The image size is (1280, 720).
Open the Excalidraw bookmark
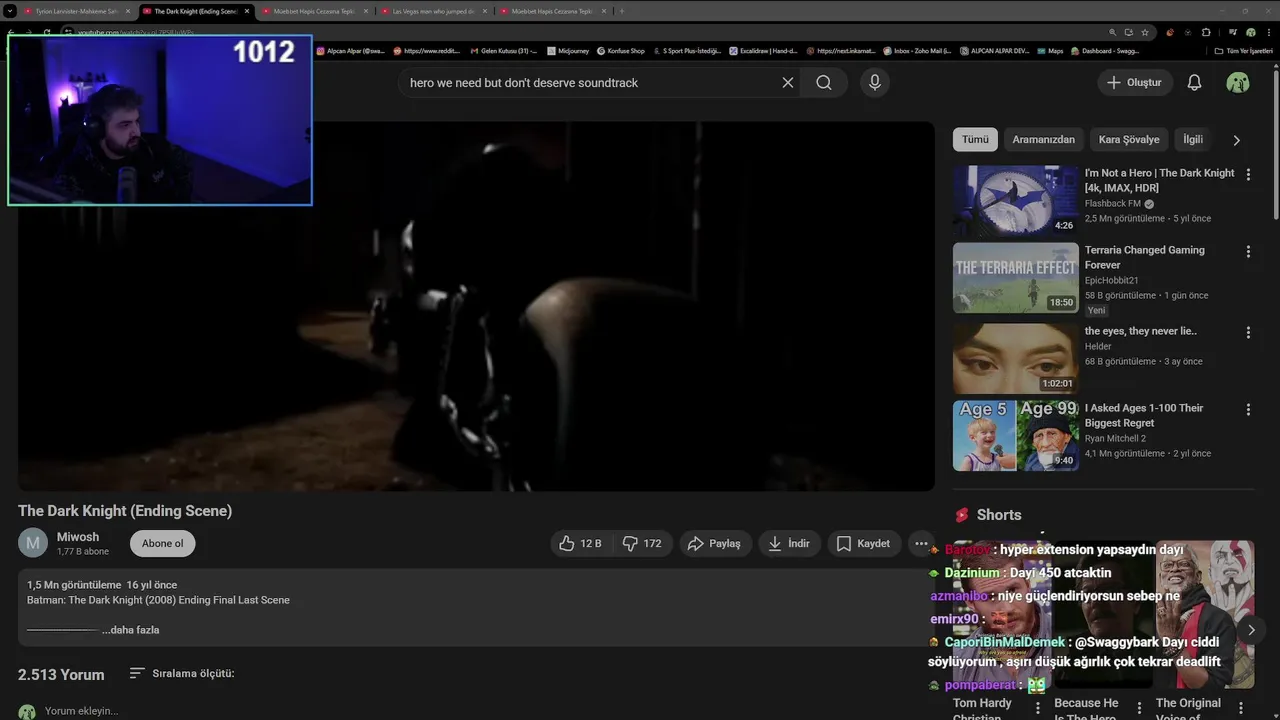pyautogui.click(x=762, y=50)
